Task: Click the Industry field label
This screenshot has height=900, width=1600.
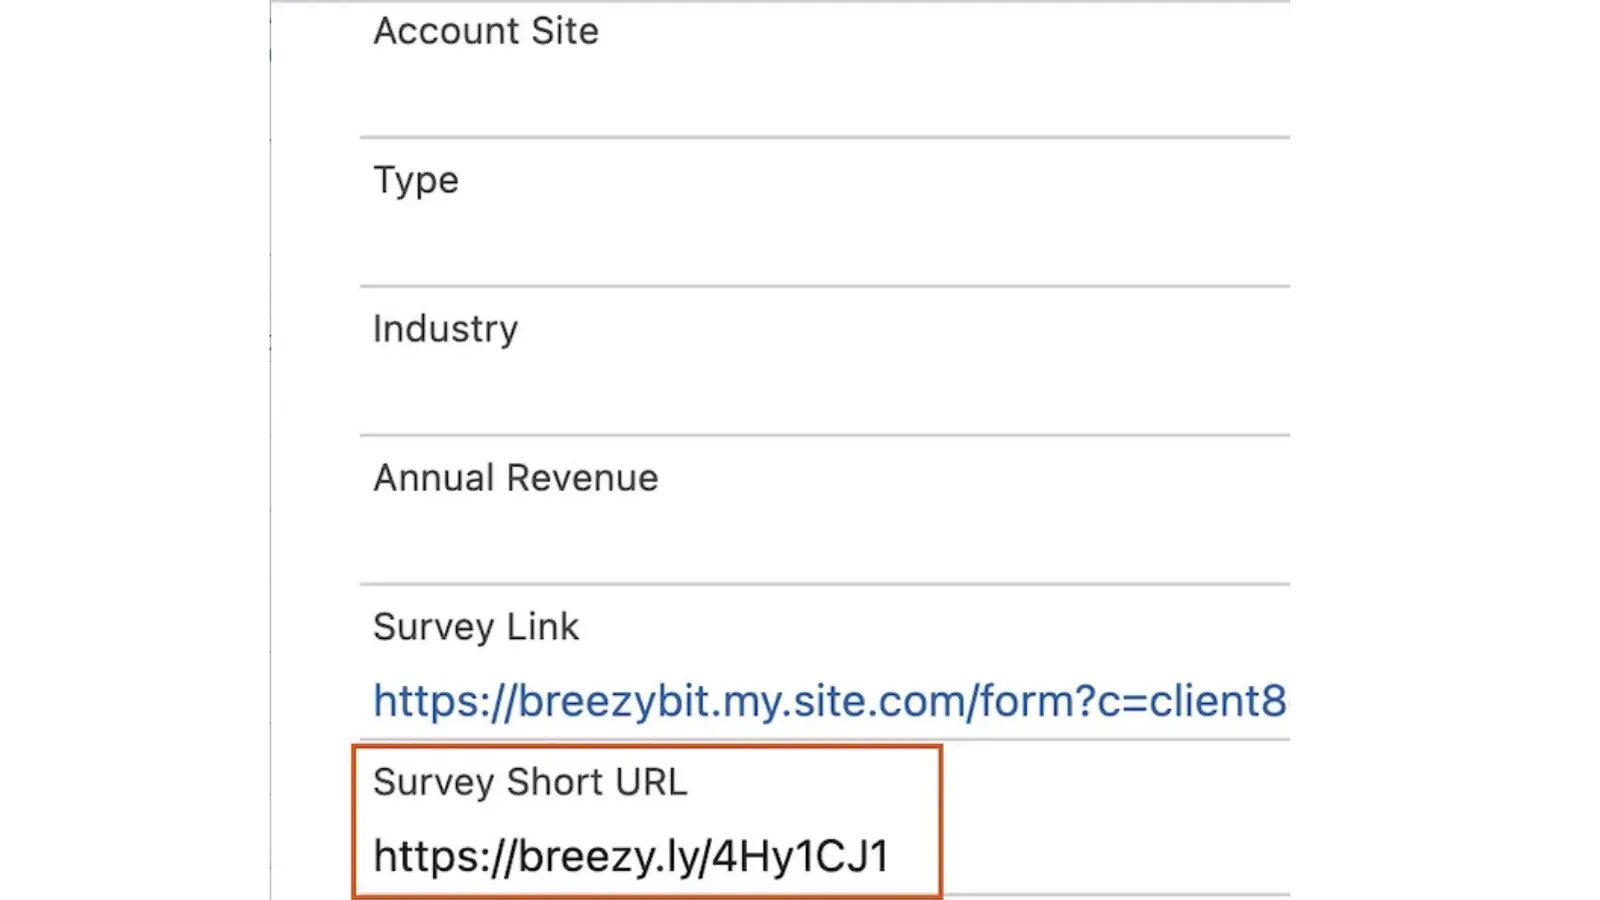Action: [445, 328]
